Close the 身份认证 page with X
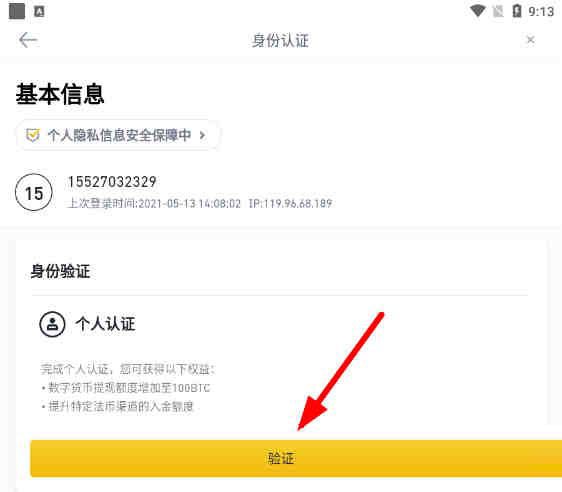Image resolution: width=562 pixels, height=492 pixels. 531,40
